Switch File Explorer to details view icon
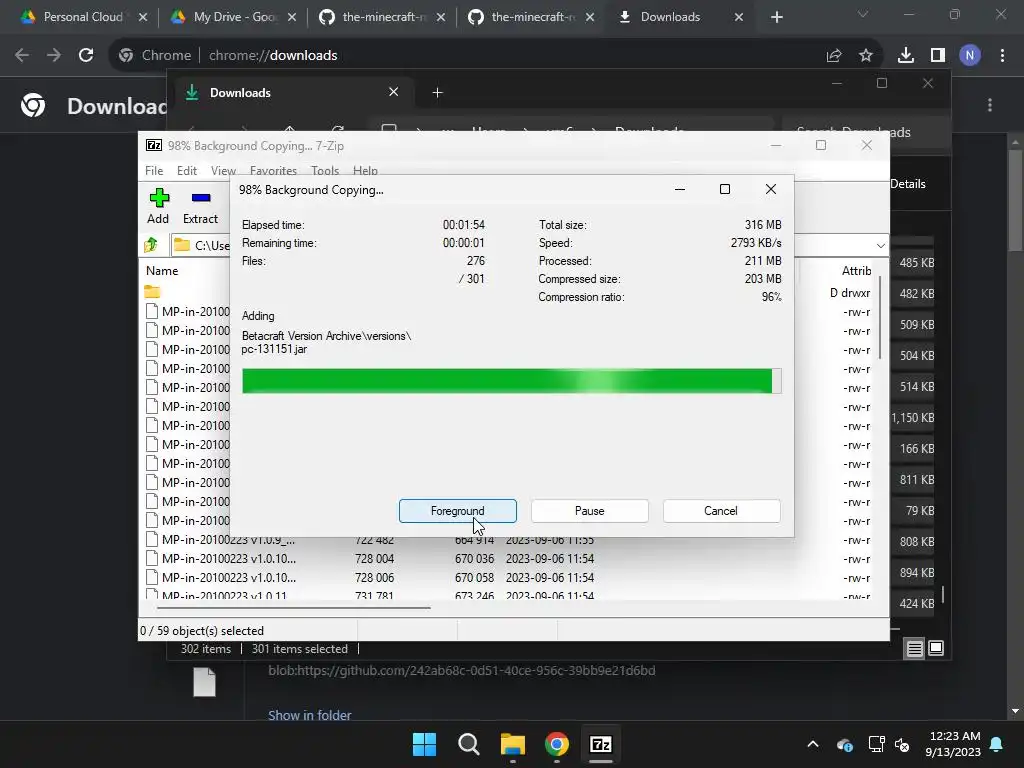This screenshot has width=1024, height=768. [x=915, y=648]
